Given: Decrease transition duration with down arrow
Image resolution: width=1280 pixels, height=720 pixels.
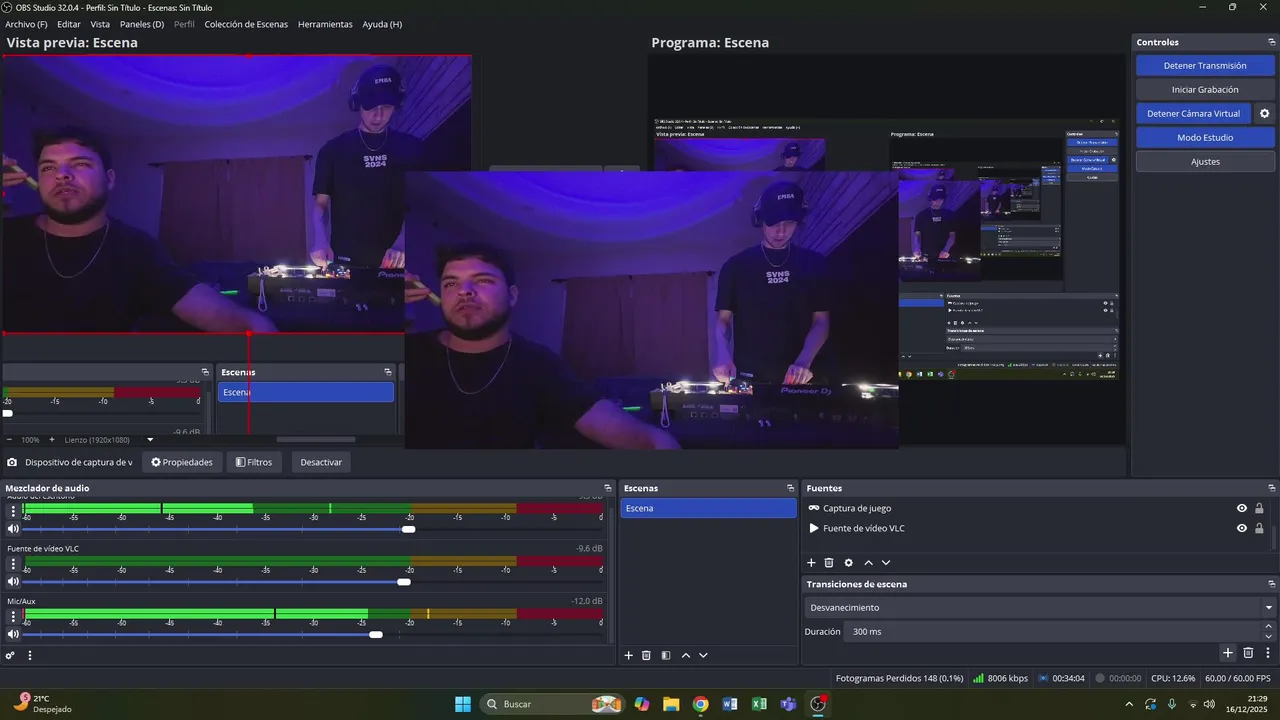Looking at the screenshot, I should click(1268, 637).
